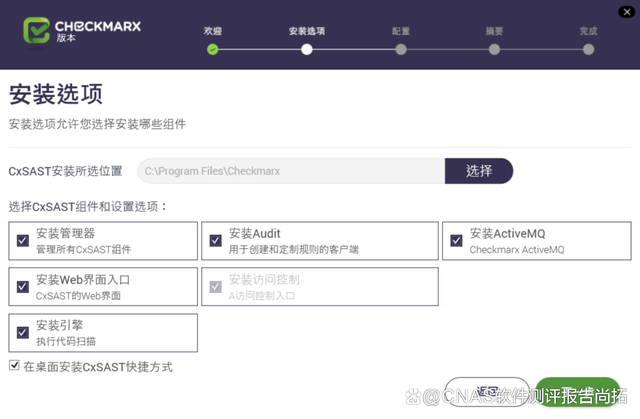Uncheck the 安装引擎 checkbox
This screenshot has height=419, width=640.
pyautogui.click(x=23, y=333)
